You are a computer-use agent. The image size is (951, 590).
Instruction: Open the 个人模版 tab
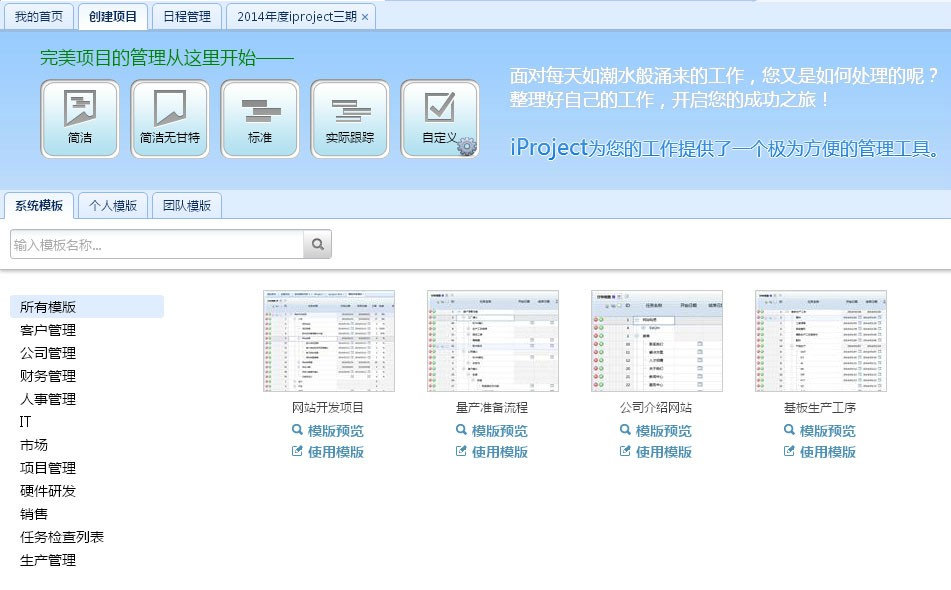(113, 206)
